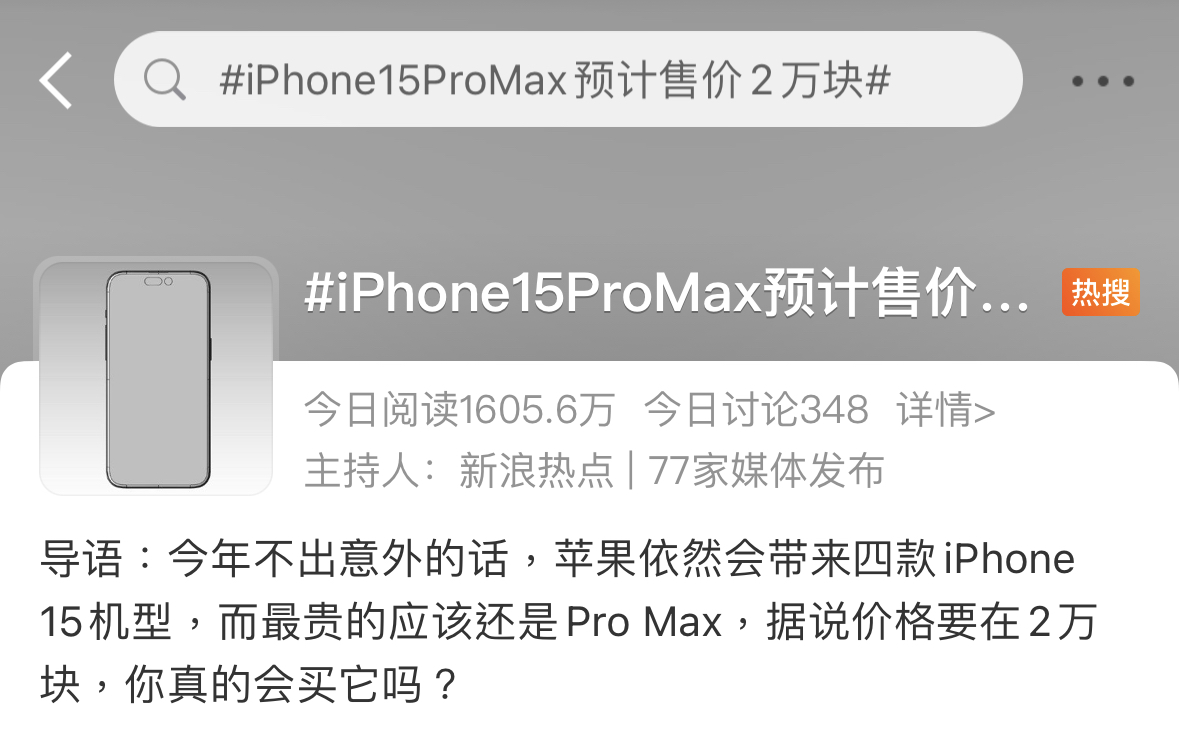1179x743 pixels.
Task: Tap the orange 热搜 hot search badge
Action: [x=1101, y=292]
